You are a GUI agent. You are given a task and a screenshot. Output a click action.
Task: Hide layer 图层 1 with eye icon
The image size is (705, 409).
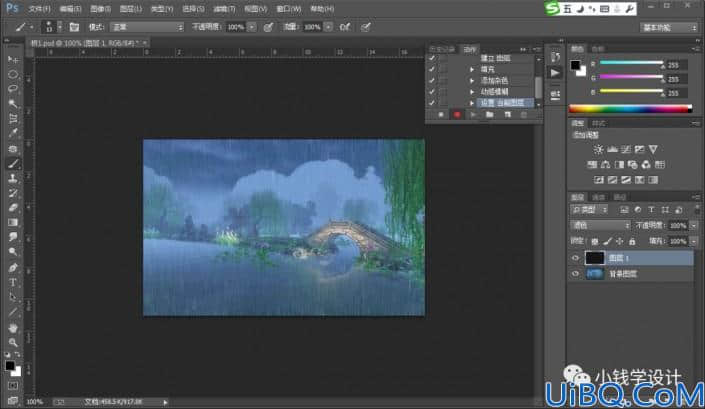[576, 258]
